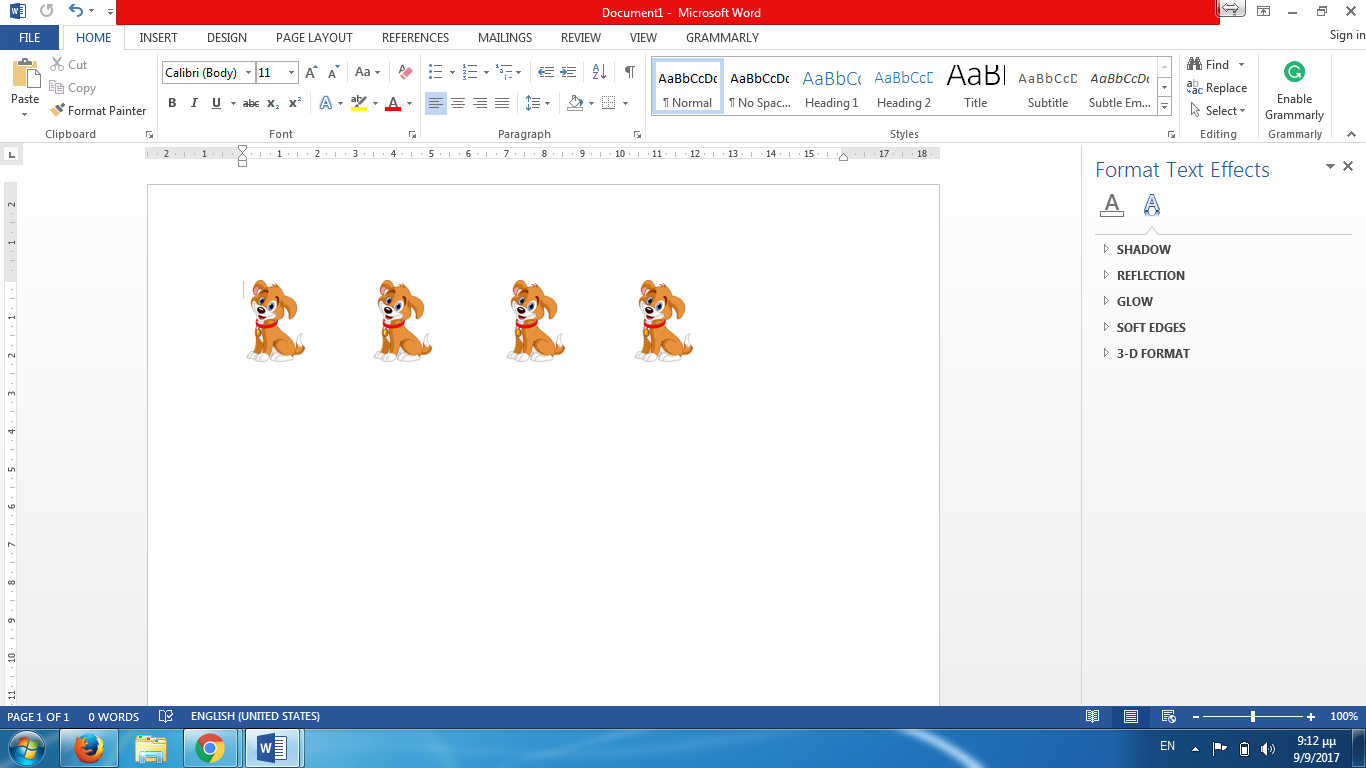Apply red font color

click(393, 103)
